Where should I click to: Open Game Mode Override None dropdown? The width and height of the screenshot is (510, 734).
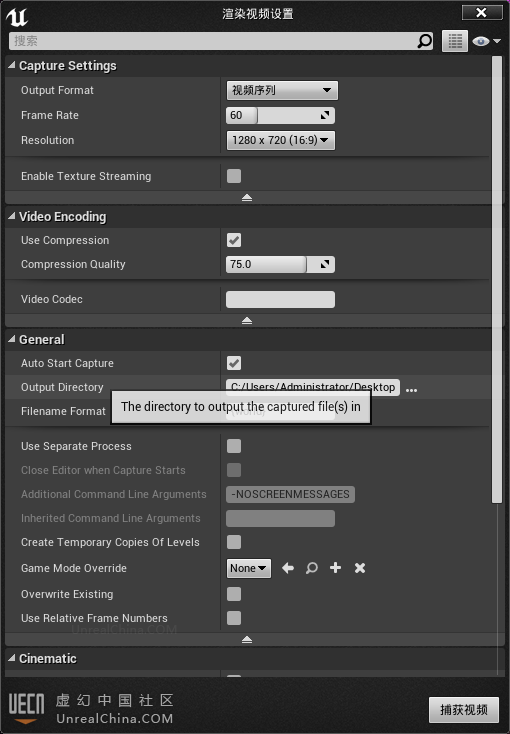[x=248, y=568]
